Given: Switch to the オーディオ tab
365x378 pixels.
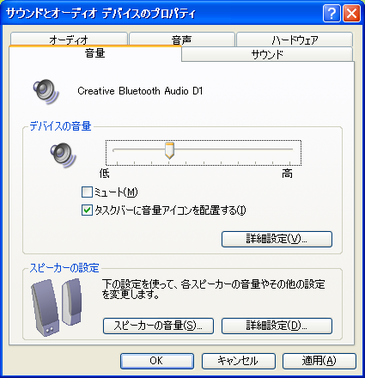Looking at the screenshot, I should (x=69, y=39).
